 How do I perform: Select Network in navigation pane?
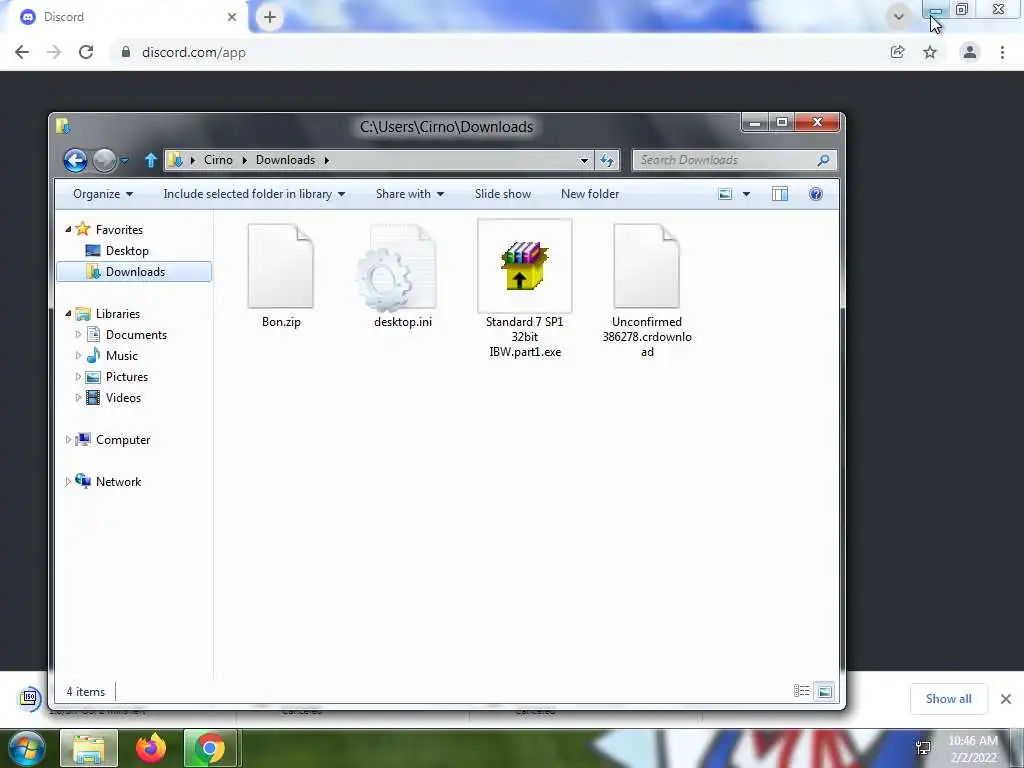(118, 482)
